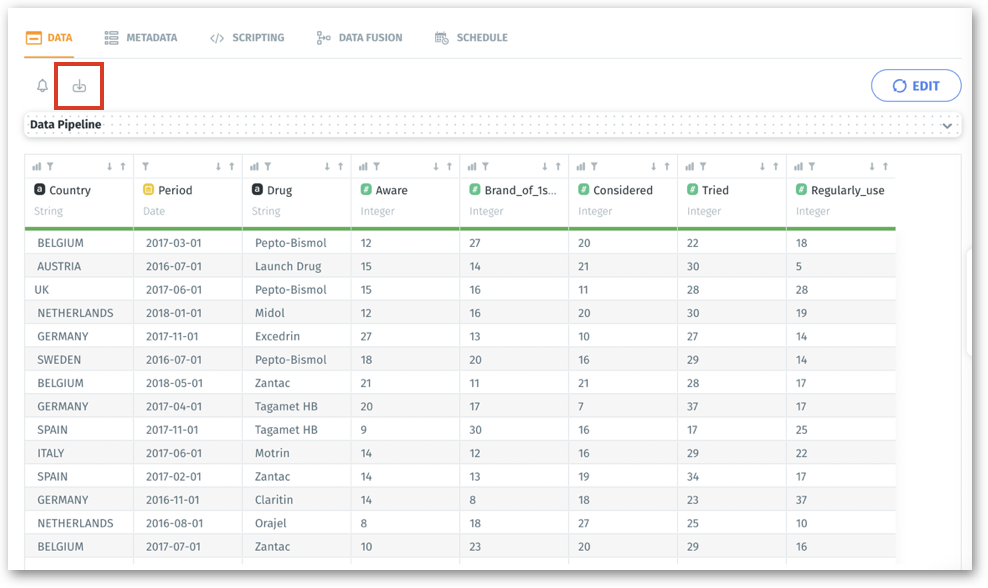
Task: Filter the Aware column
Action: click(376, 166)
